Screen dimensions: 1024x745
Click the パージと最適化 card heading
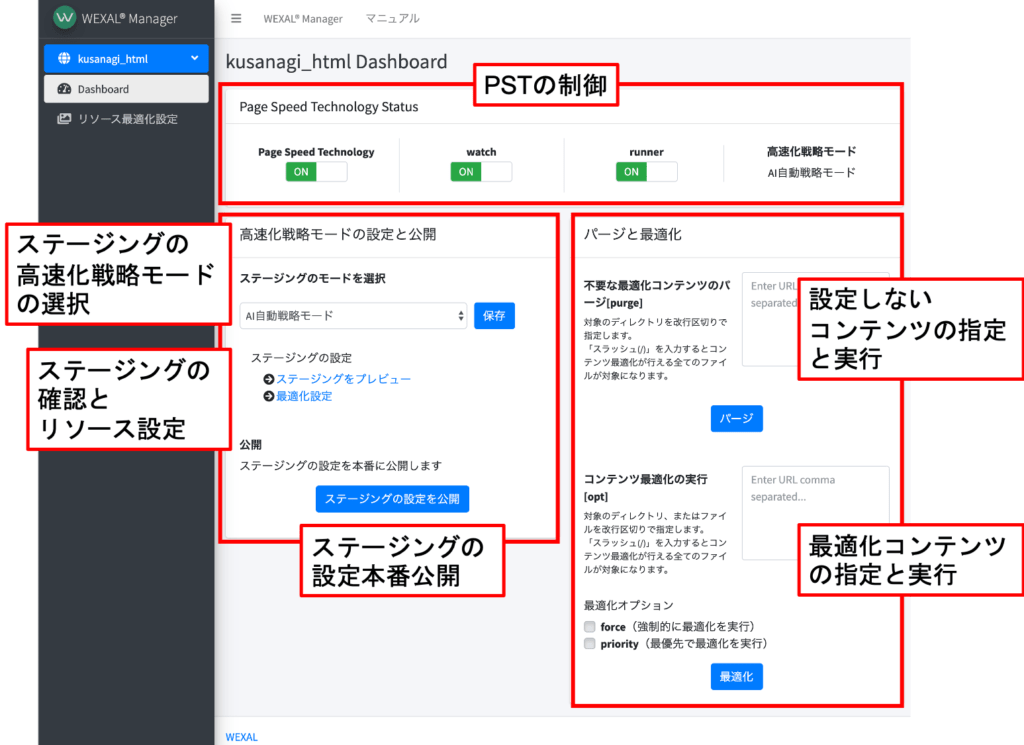pyautogui.click(x=633, y=234)
